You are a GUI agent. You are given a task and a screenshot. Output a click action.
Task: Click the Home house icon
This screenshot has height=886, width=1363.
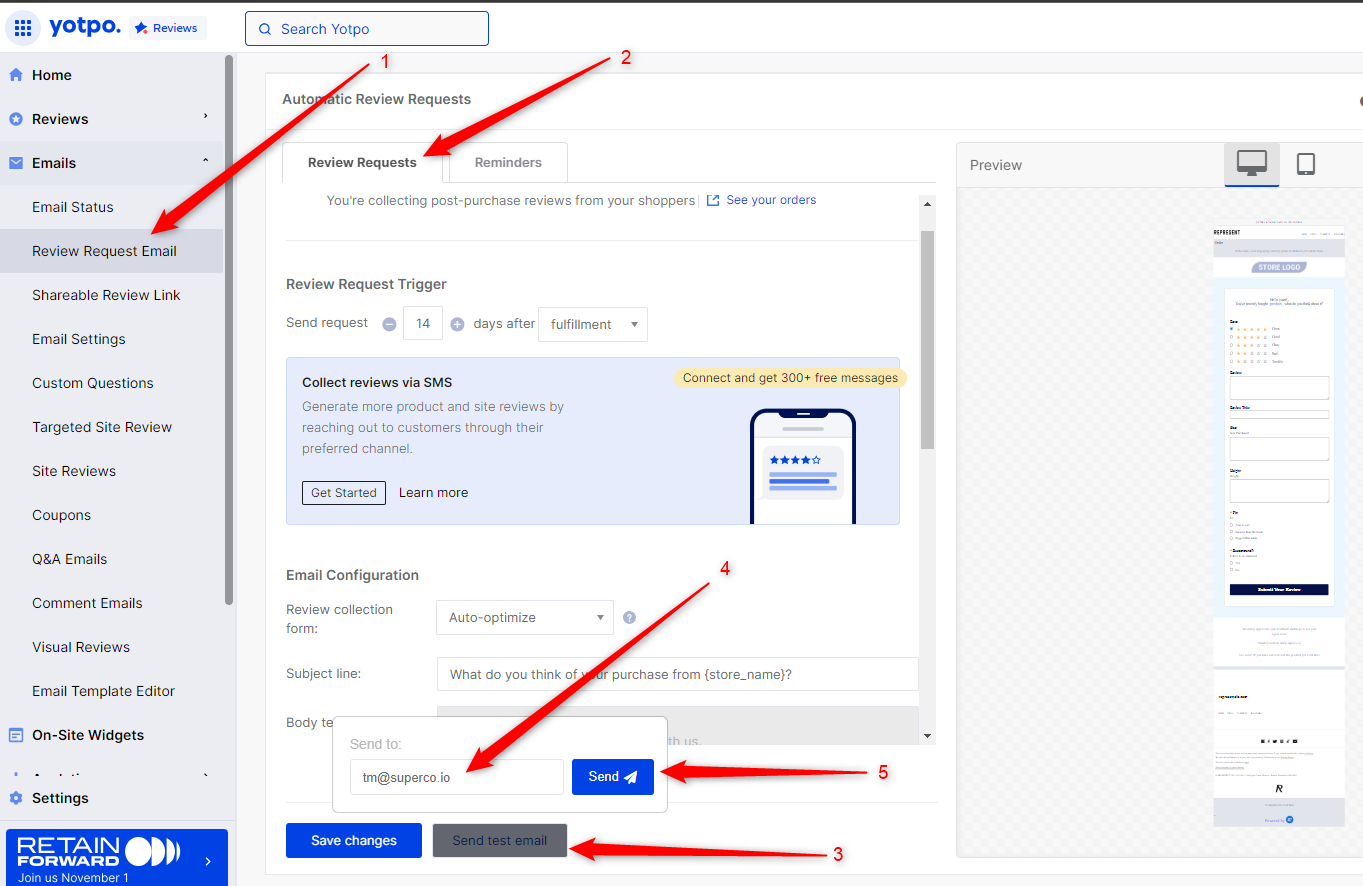point(16,75)
